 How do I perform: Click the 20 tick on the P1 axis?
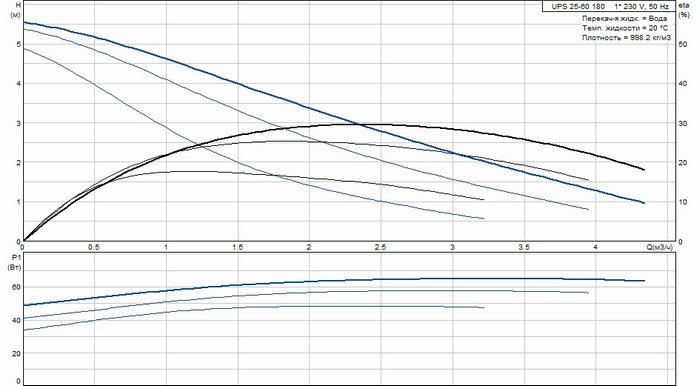coord(16,353)
